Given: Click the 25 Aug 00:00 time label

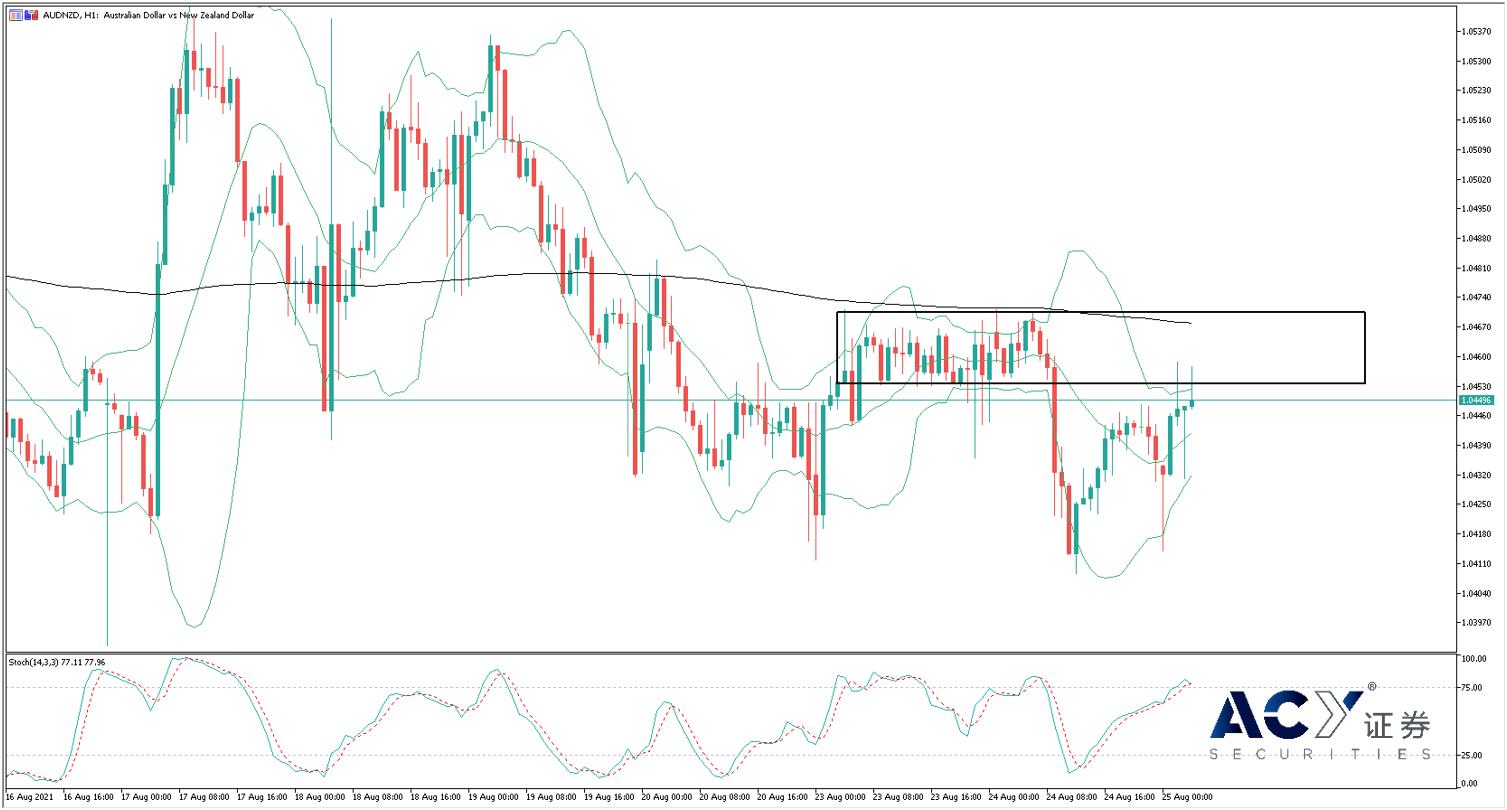Looking at the screenshot, I should (1188, 798).
